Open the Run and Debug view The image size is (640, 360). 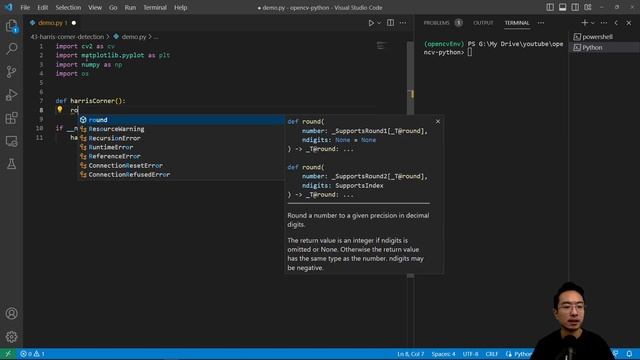point(11,95)
